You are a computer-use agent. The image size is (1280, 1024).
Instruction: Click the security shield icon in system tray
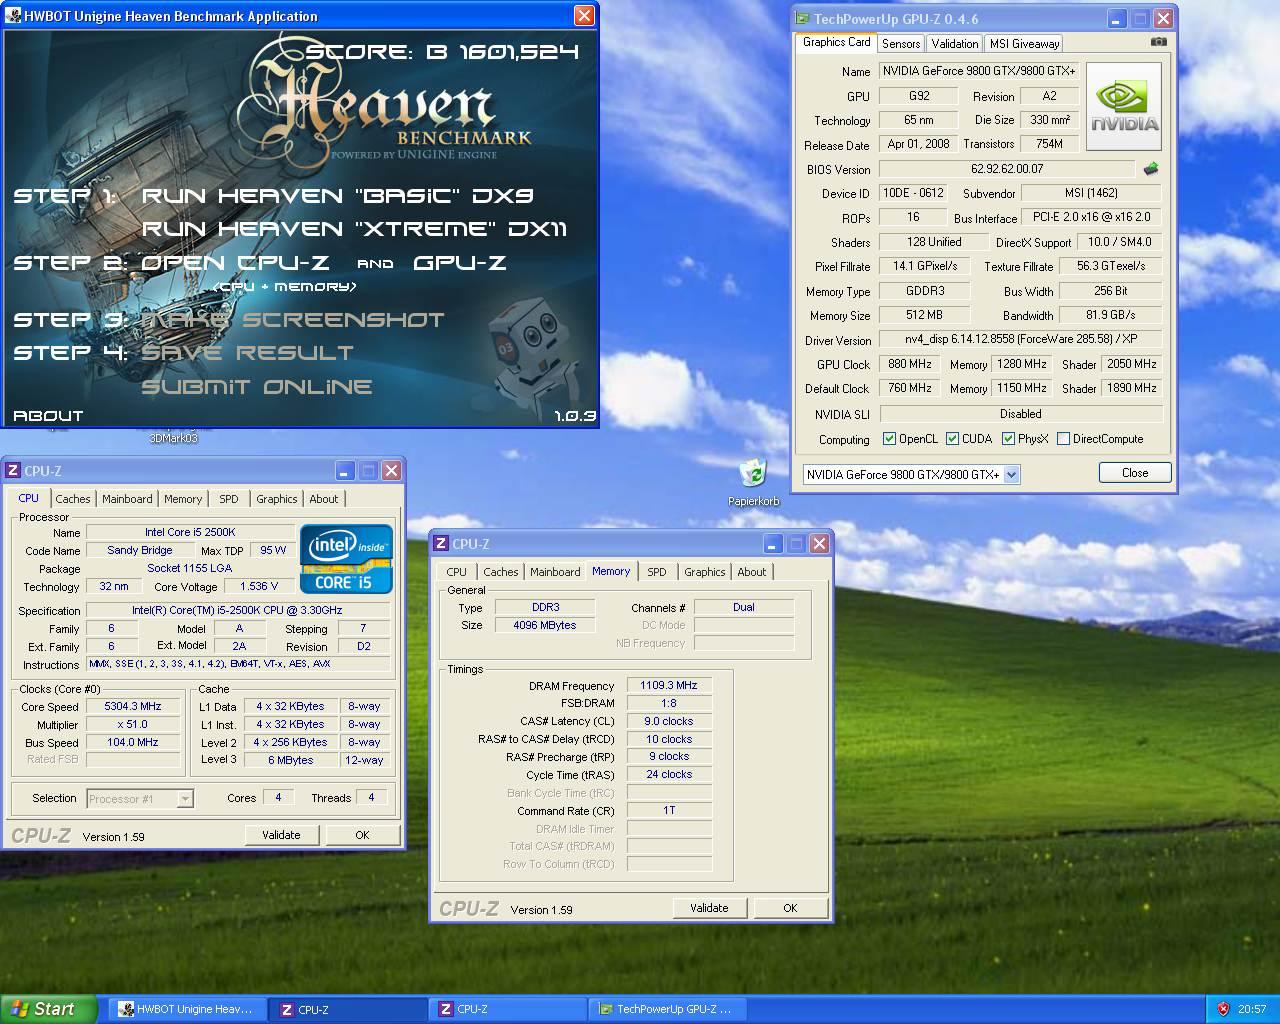point(1223,1009)
